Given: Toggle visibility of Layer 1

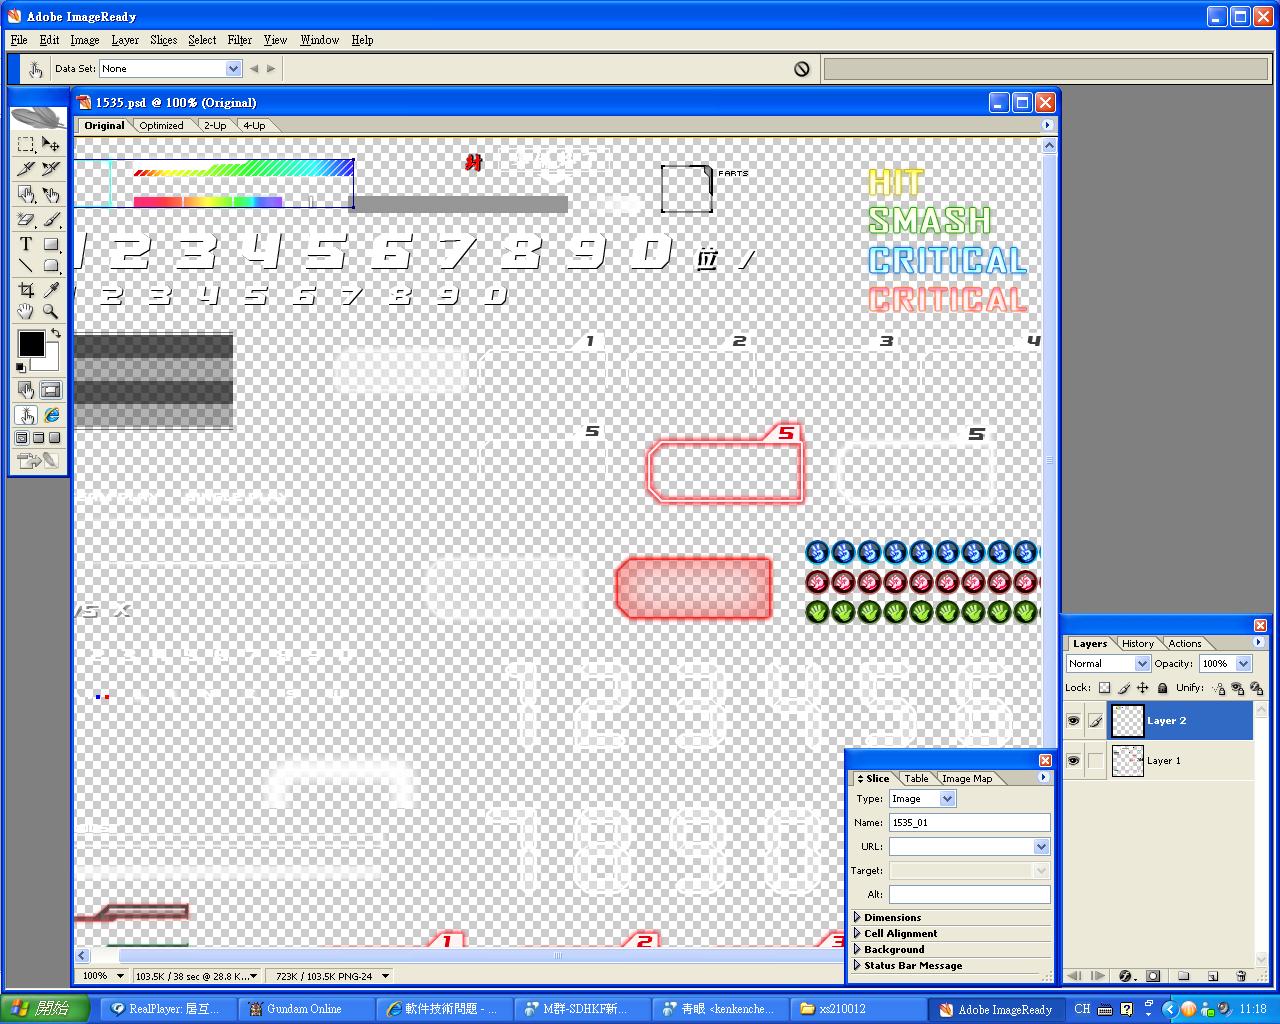Looking at the screenshot, I should [x=1073, y=761].
